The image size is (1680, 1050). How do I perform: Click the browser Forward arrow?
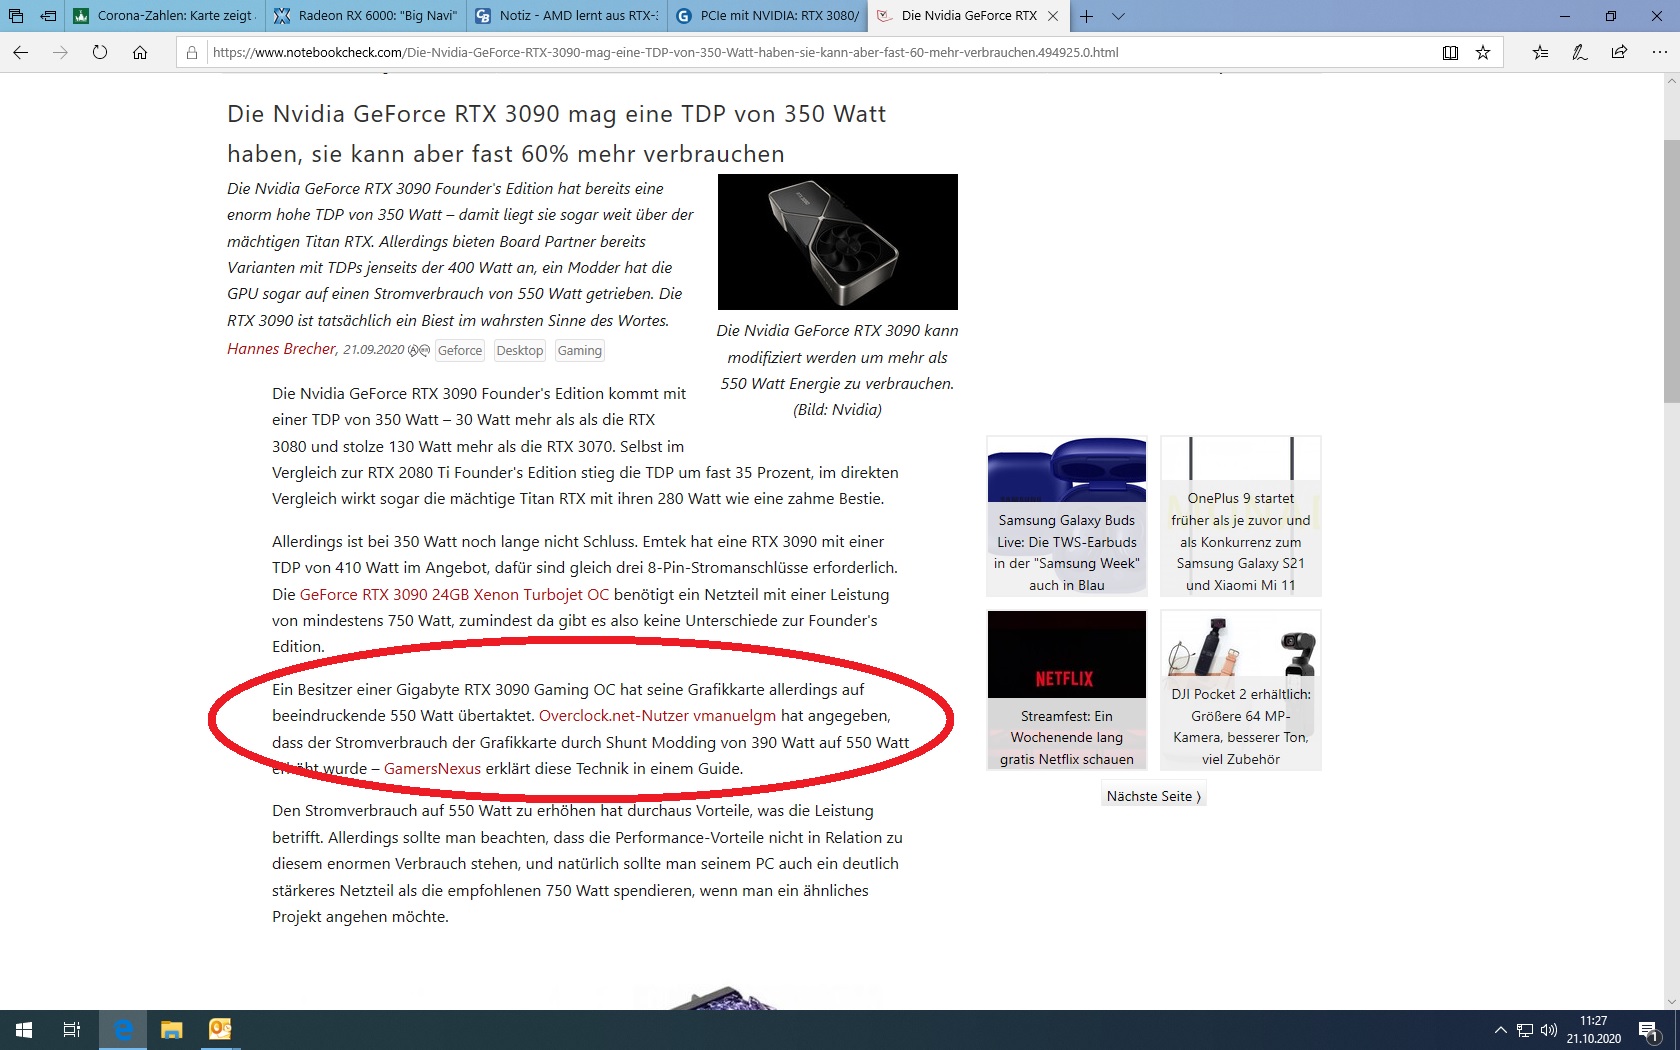pos(60,53)
